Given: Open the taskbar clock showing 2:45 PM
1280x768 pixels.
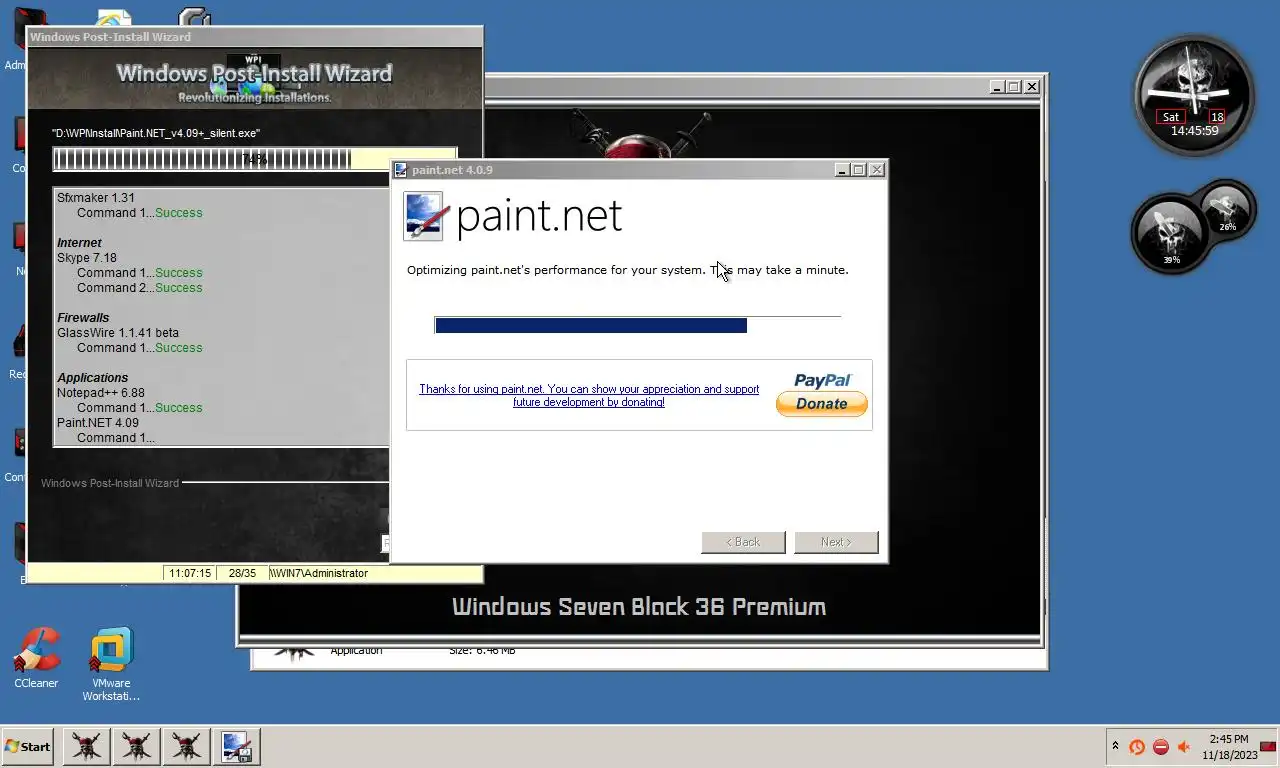Looking at the screenshot, I should (1229, 747).
